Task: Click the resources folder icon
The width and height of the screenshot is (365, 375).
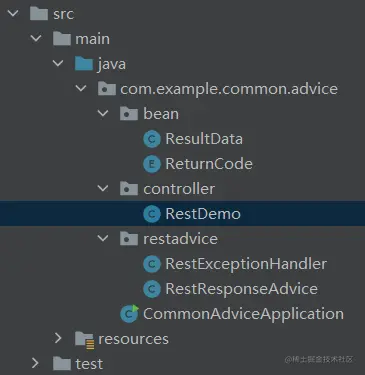Action: click(84, 340)
